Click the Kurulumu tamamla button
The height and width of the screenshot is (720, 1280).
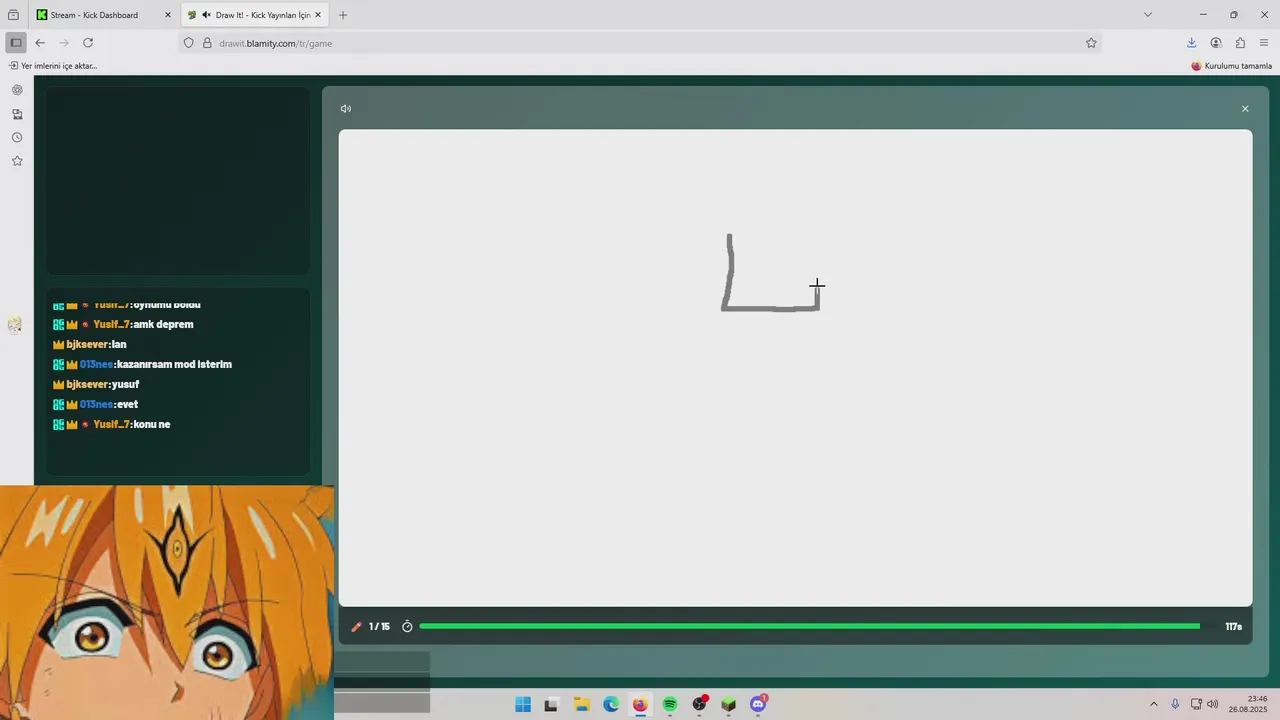(x=1231, y=66)
